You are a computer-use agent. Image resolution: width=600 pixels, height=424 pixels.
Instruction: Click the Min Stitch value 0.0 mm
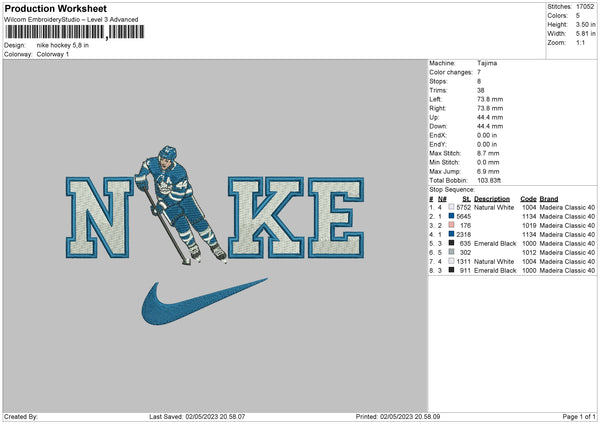[488, 162]
